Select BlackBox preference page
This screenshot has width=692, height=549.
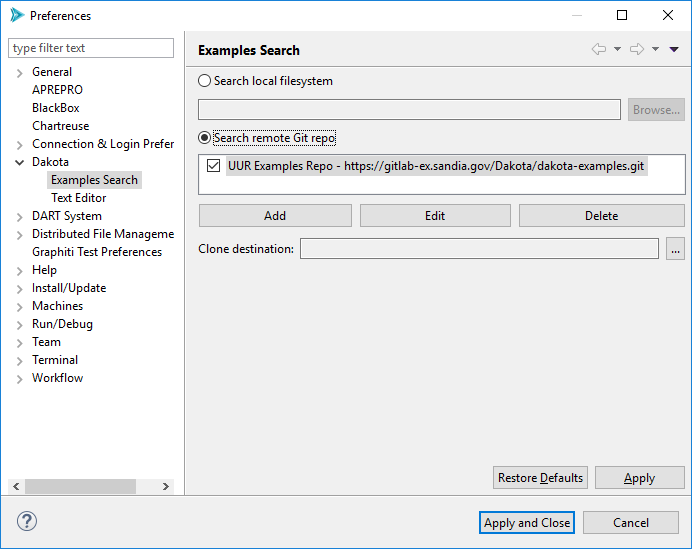point(56,108)
